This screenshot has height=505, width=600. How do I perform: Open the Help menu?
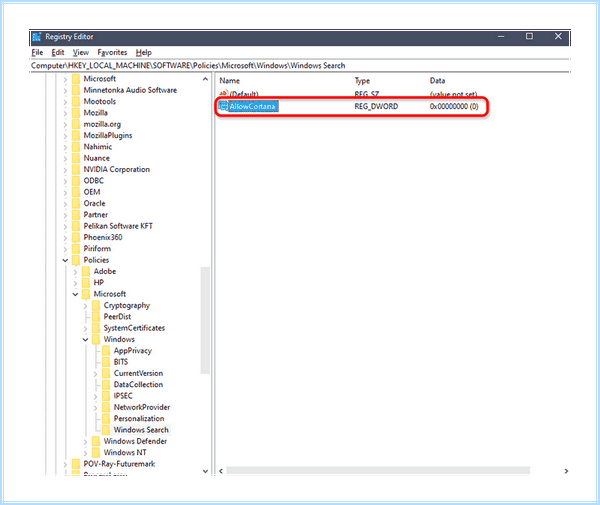(x=143, y=52)
